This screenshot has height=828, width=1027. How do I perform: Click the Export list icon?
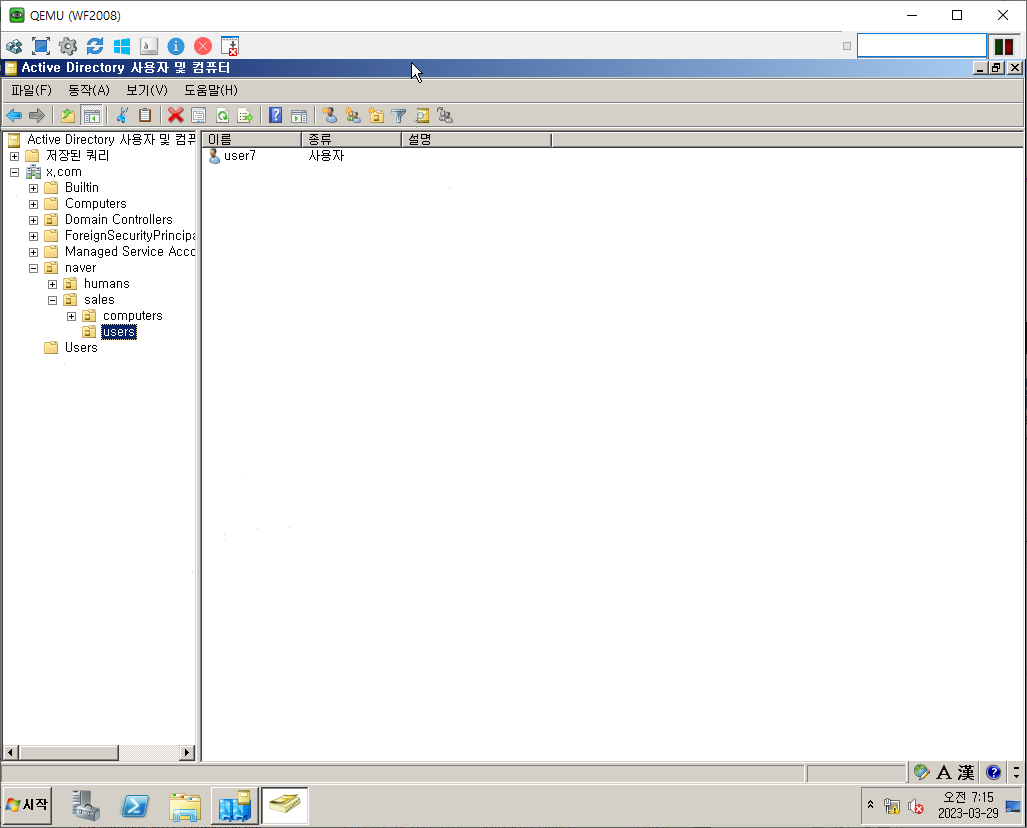(245, 116)
